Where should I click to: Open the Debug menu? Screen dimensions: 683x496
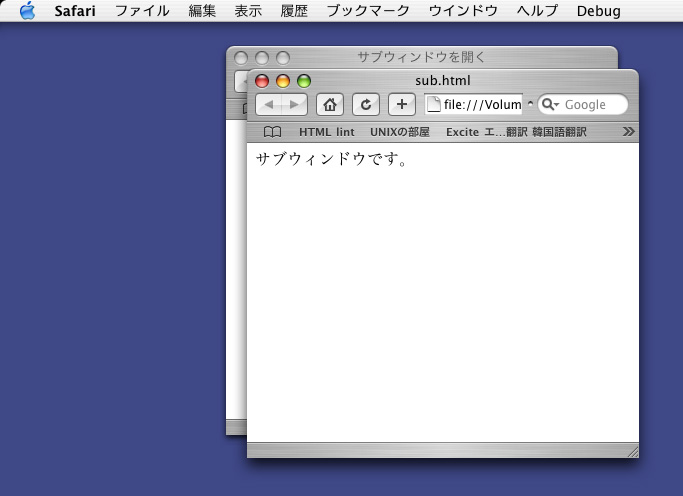pyautogui.click(x=598, y=11)
